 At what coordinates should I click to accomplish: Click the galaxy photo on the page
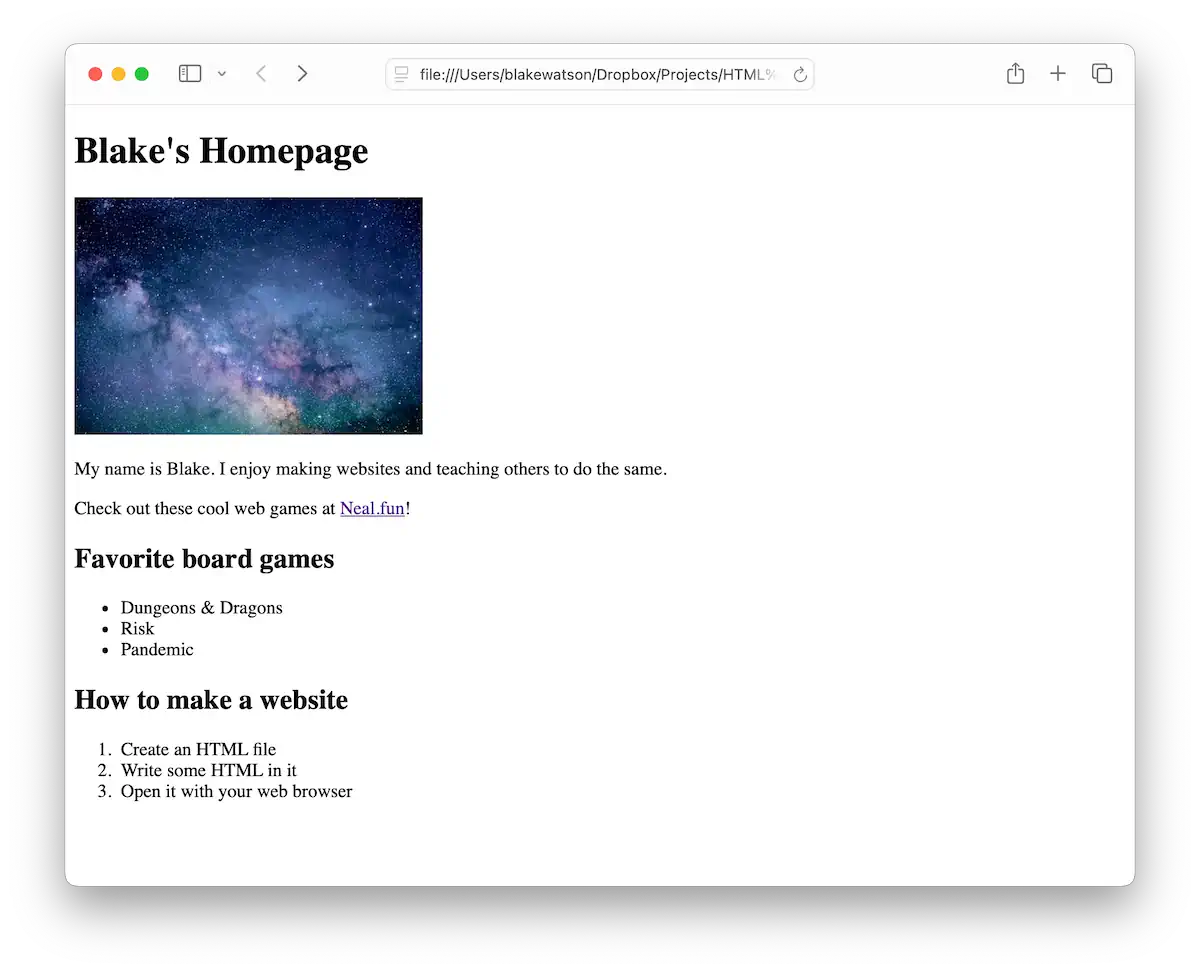[248, 316]
